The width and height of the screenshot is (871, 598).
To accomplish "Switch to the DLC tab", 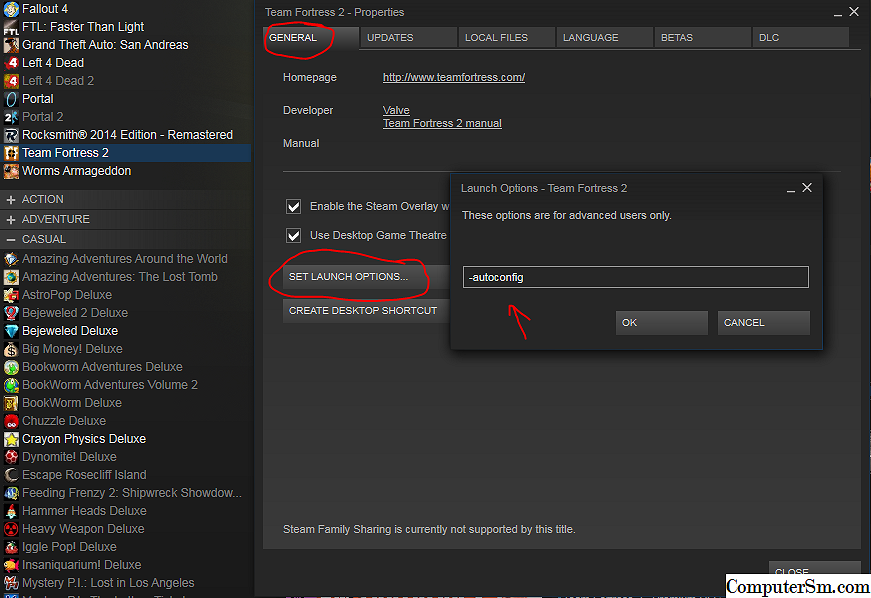I will (800, 38).
